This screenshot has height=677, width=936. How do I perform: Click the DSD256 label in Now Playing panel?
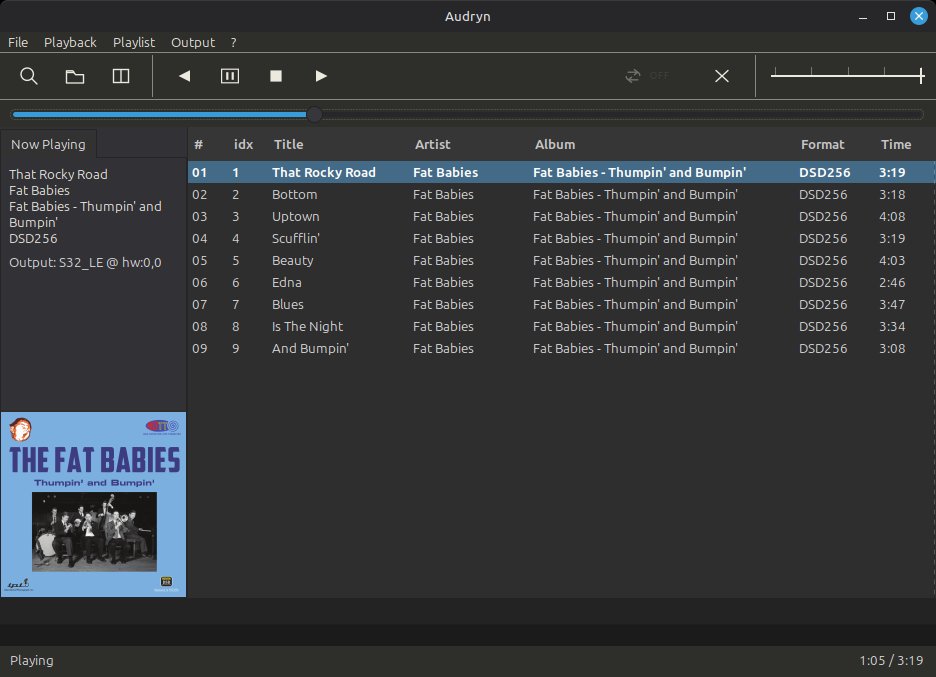(x=33, y=238)
